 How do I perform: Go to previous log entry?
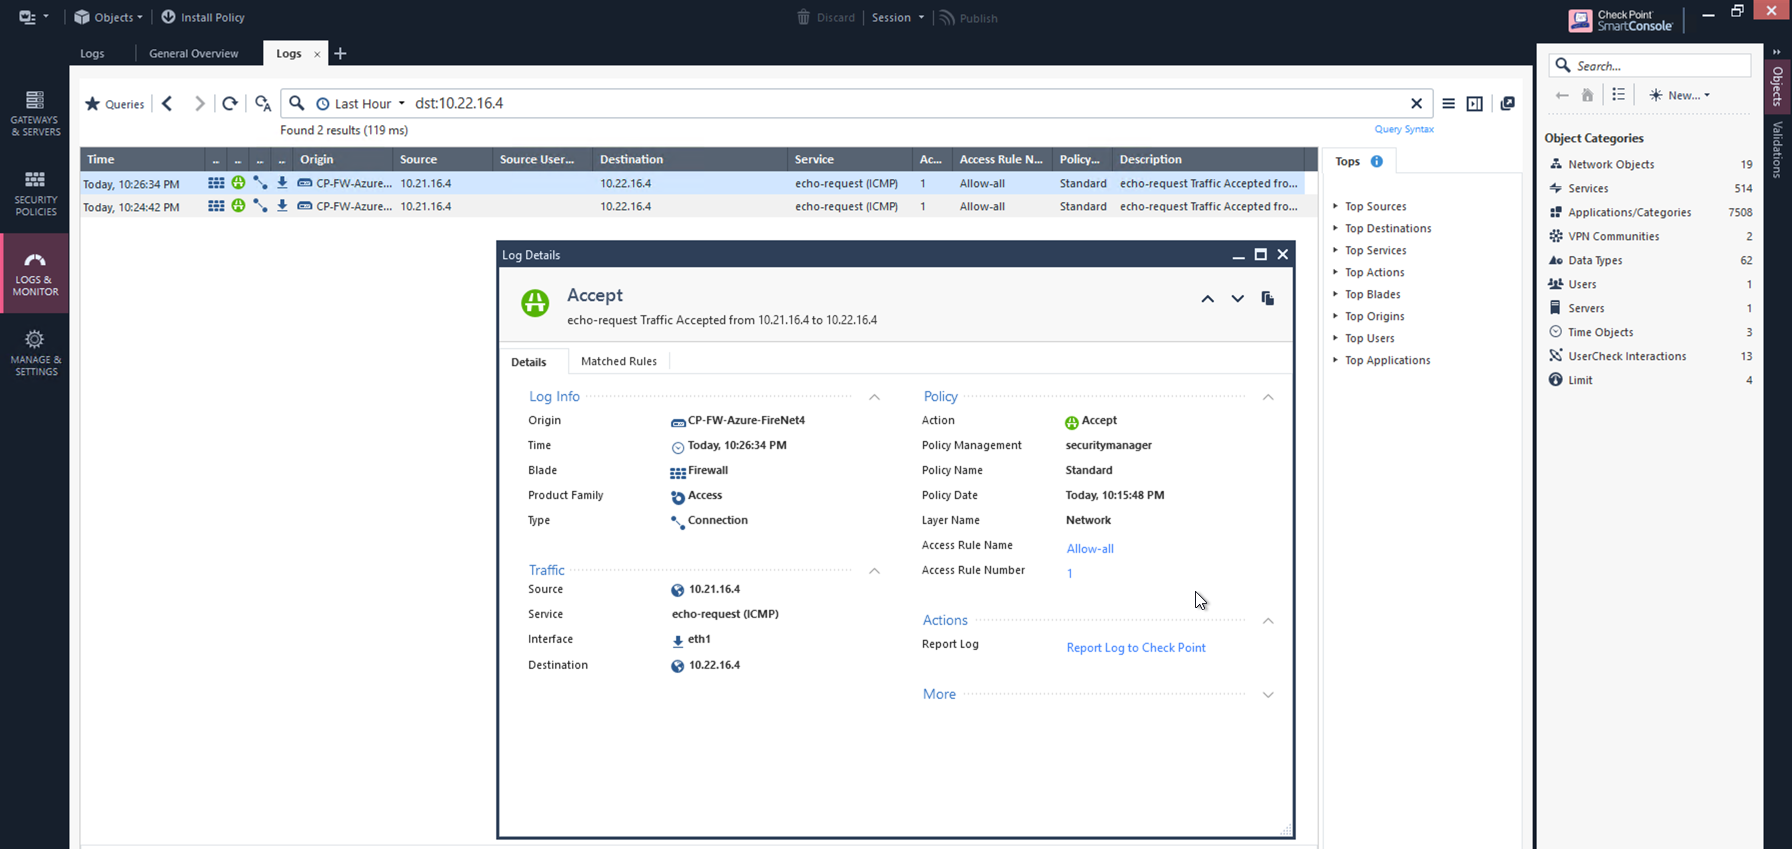tap(1207, 298)
